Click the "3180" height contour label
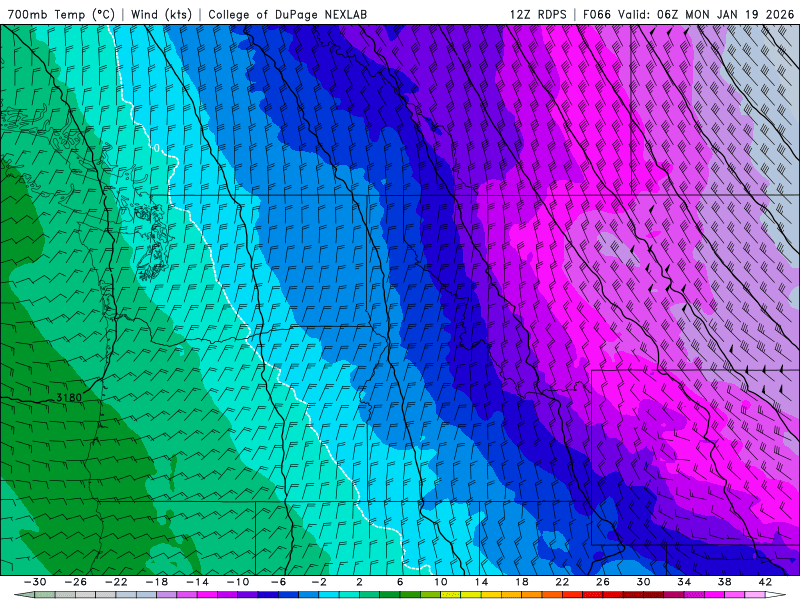The height and width of the screenshot is (600, 800). coord(69,397)
